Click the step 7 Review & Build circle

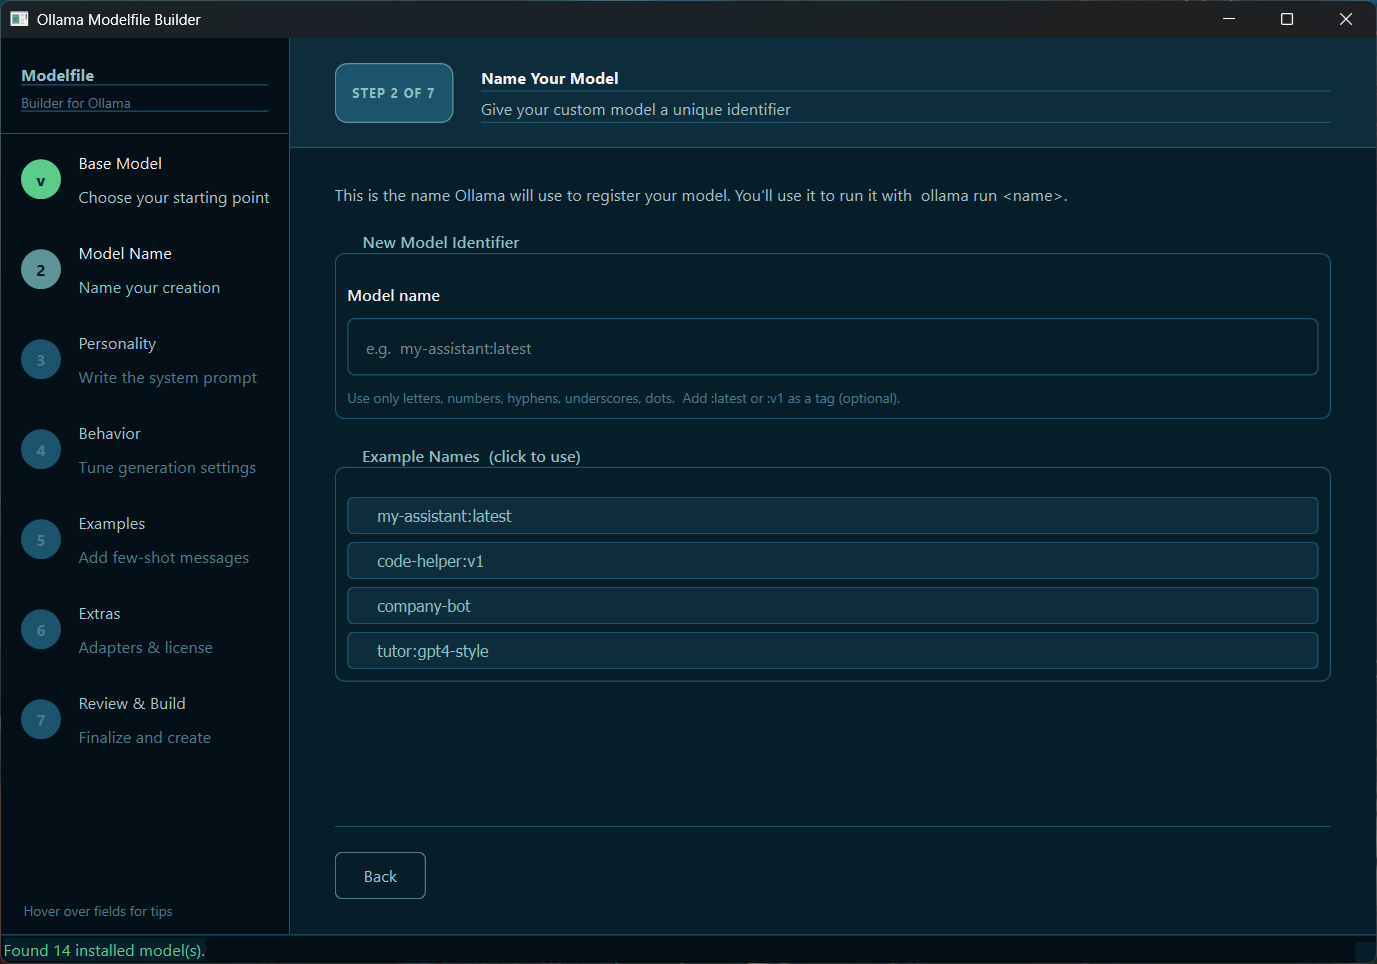[41, 720]
